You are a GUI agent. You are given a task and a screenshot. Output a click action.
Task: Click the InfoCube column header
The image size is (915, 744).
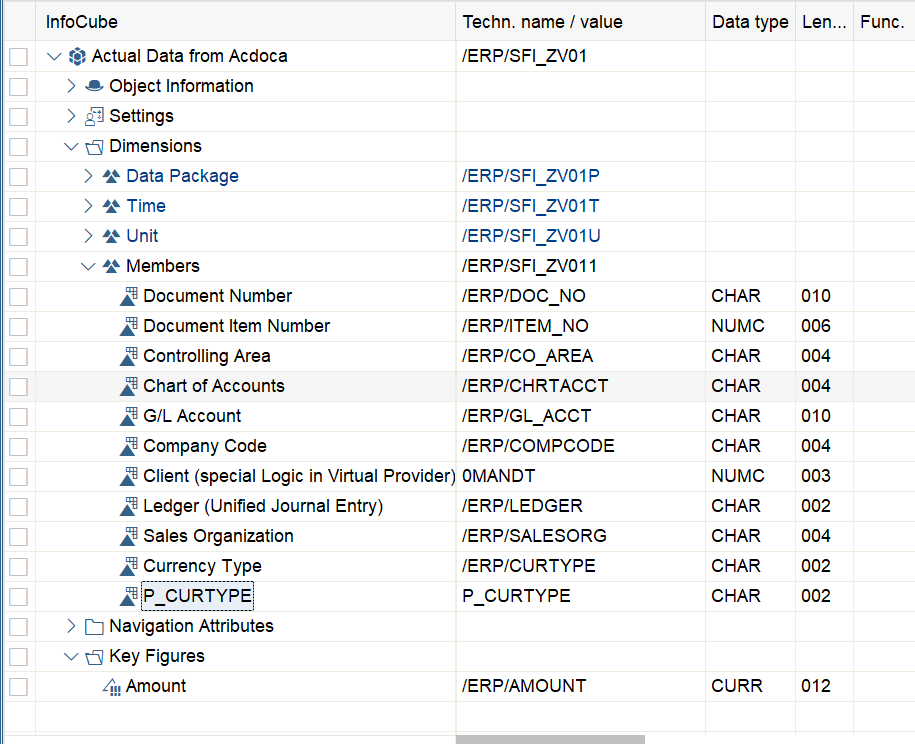click(246, 22)
